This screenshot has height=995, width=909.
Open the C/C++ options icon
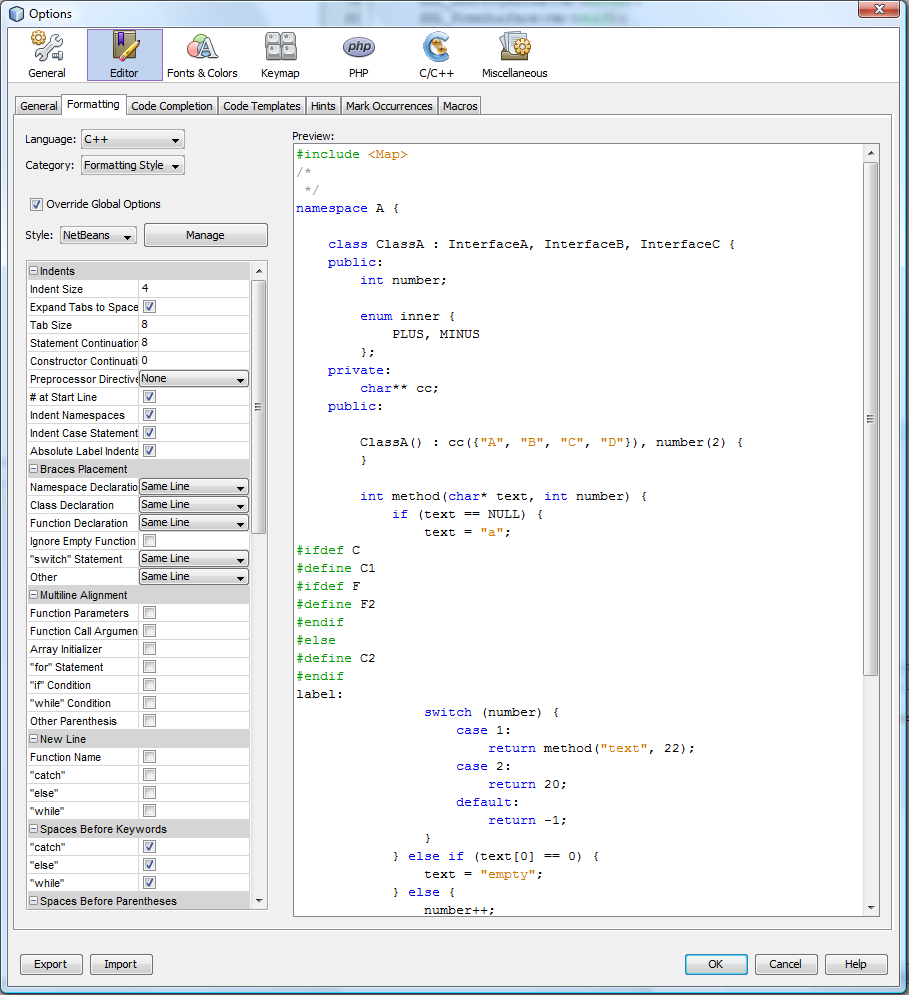[436, 55]
